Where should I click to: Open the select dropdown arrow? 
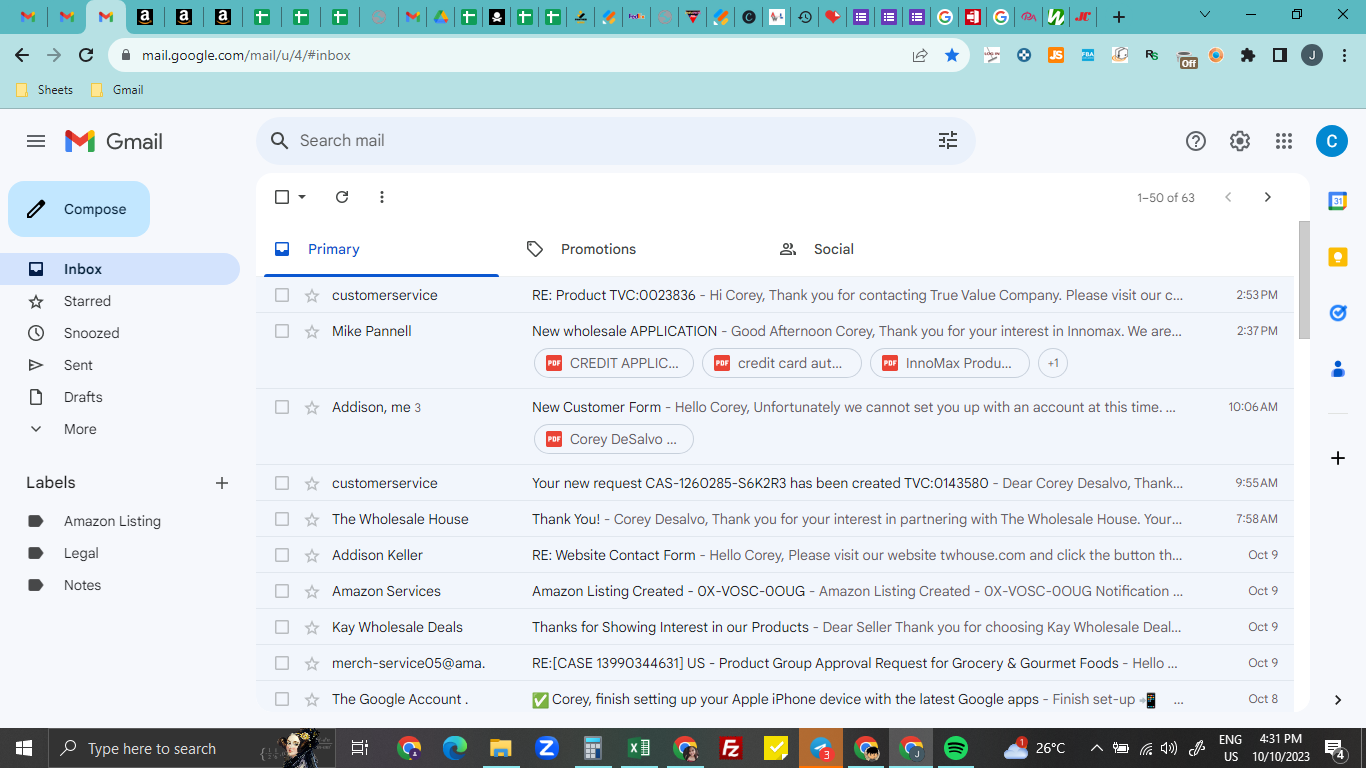[302, 197]
